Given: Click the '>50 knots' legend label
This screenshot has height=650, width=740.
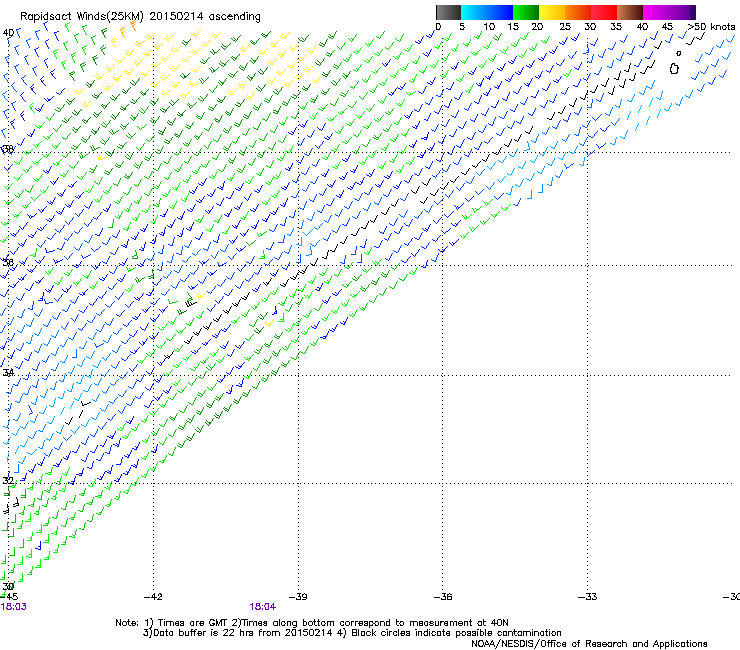Looking at the screenshot, I should pos(712,27).
